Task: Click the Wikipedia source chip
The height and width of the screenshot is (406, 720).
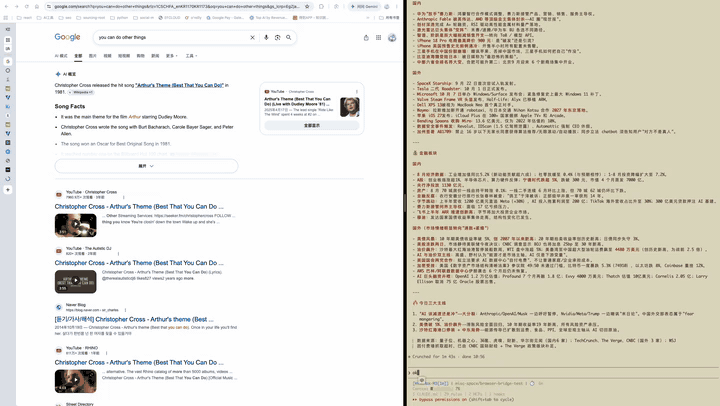Action: point(81,92)
